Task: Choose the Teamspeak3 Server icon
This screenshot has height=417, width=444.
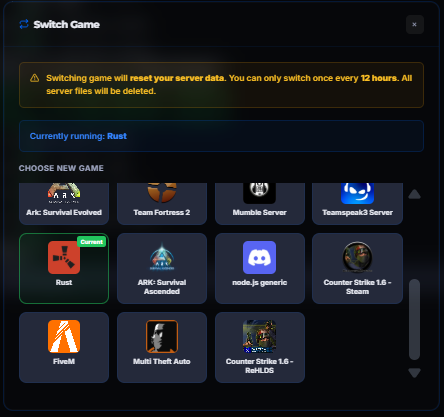Action: point(357,193)
